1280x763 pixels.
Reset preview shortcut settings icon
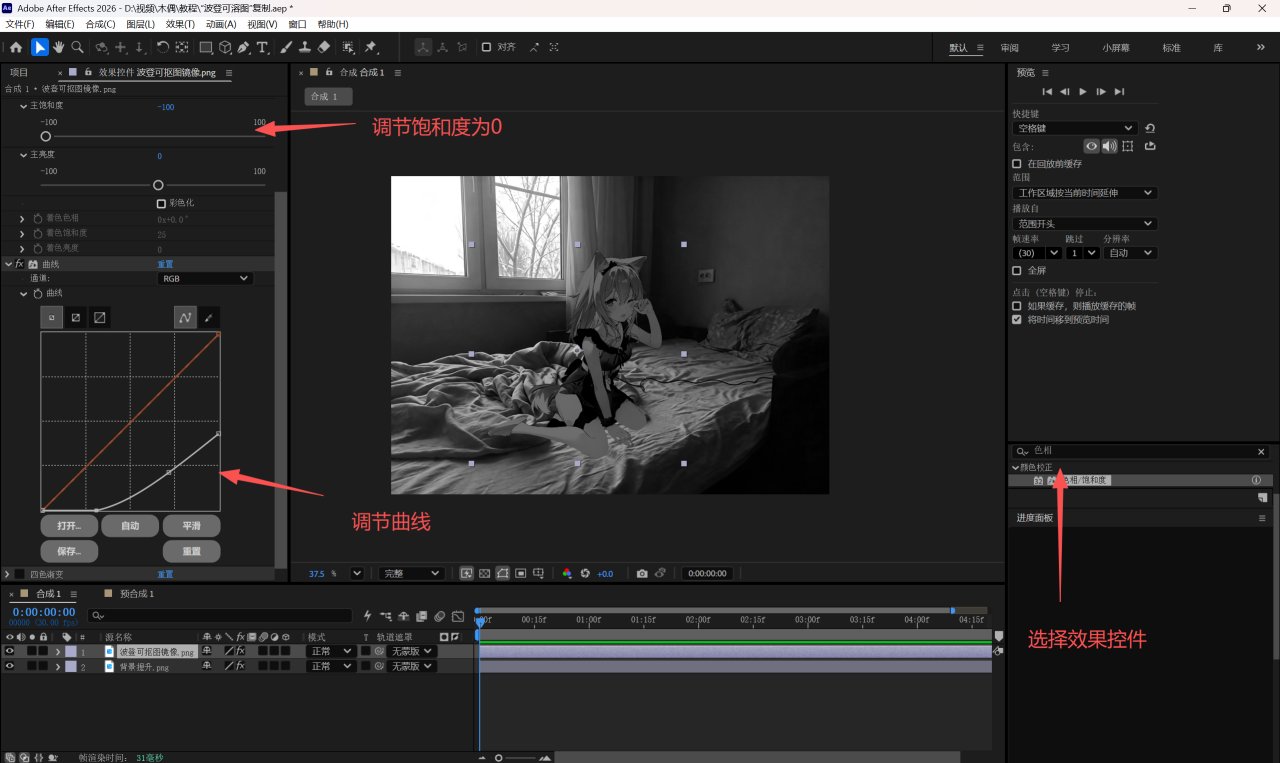coord(1150,128)
